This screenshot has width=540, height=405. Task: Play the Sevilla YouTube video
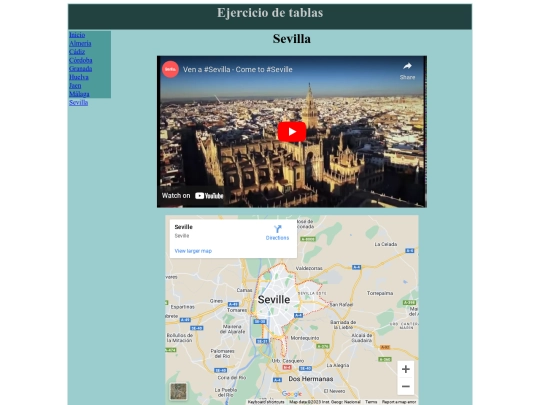[x=292, y=132]
